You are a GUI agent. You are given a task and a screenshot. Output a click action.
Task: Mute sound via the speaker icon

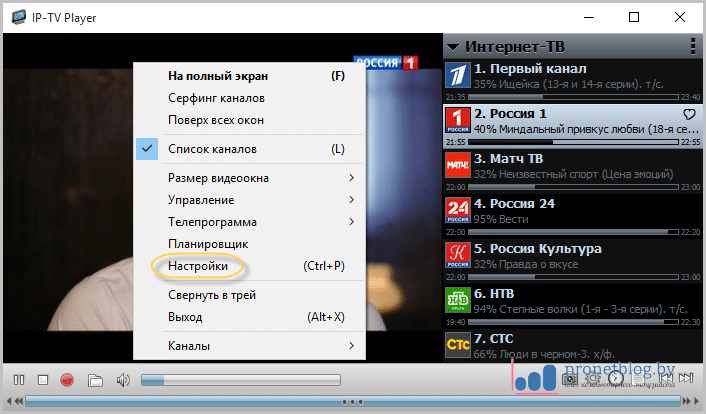click(123, 380)
